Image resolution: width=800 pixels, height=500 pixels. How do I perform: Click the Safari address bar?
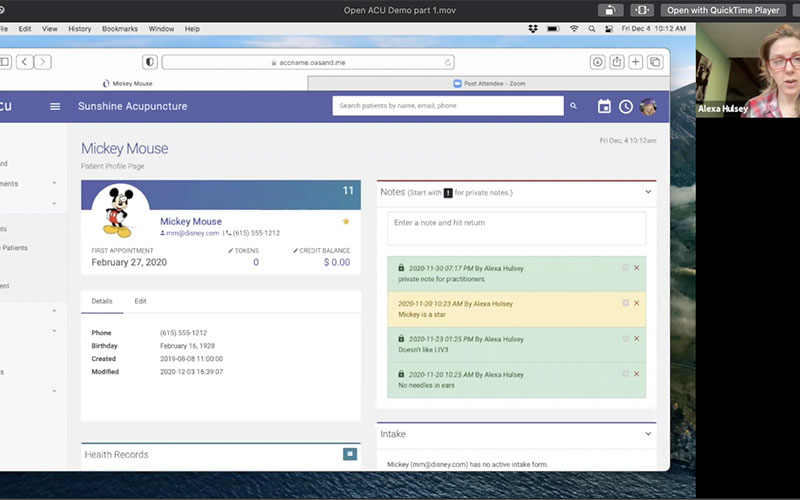coord(308,62)
